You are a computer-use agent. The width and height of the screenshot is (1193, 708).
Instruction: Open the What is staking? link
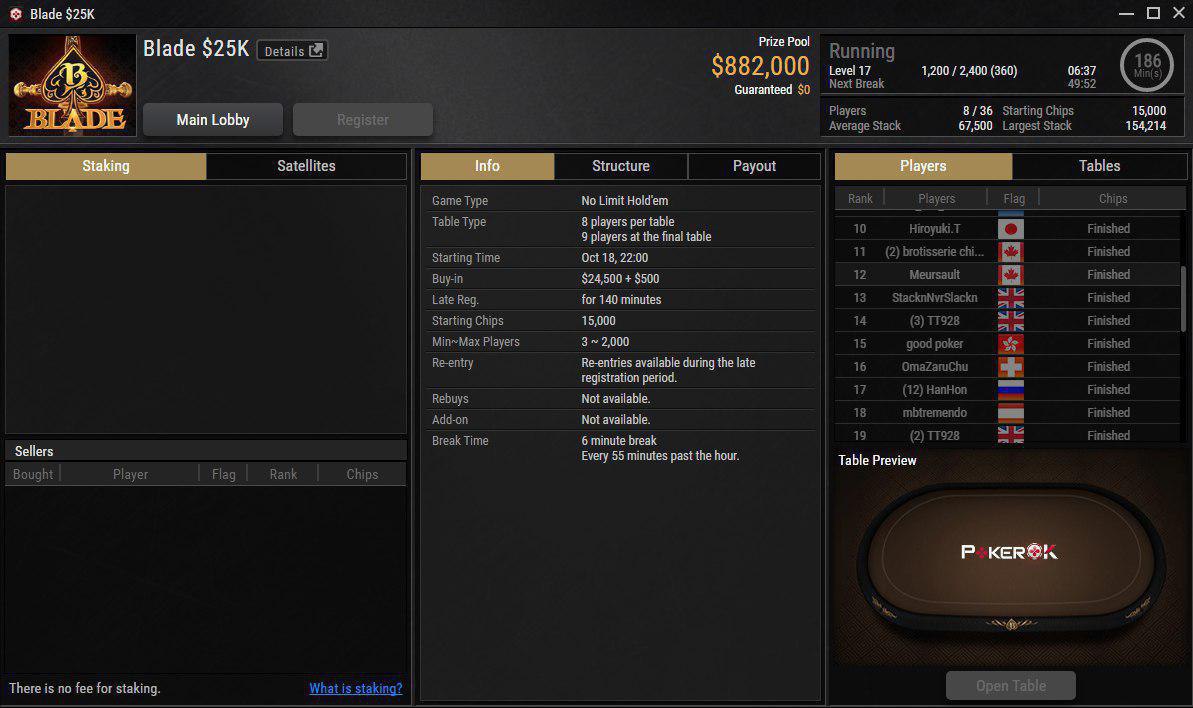coord(355,688)
